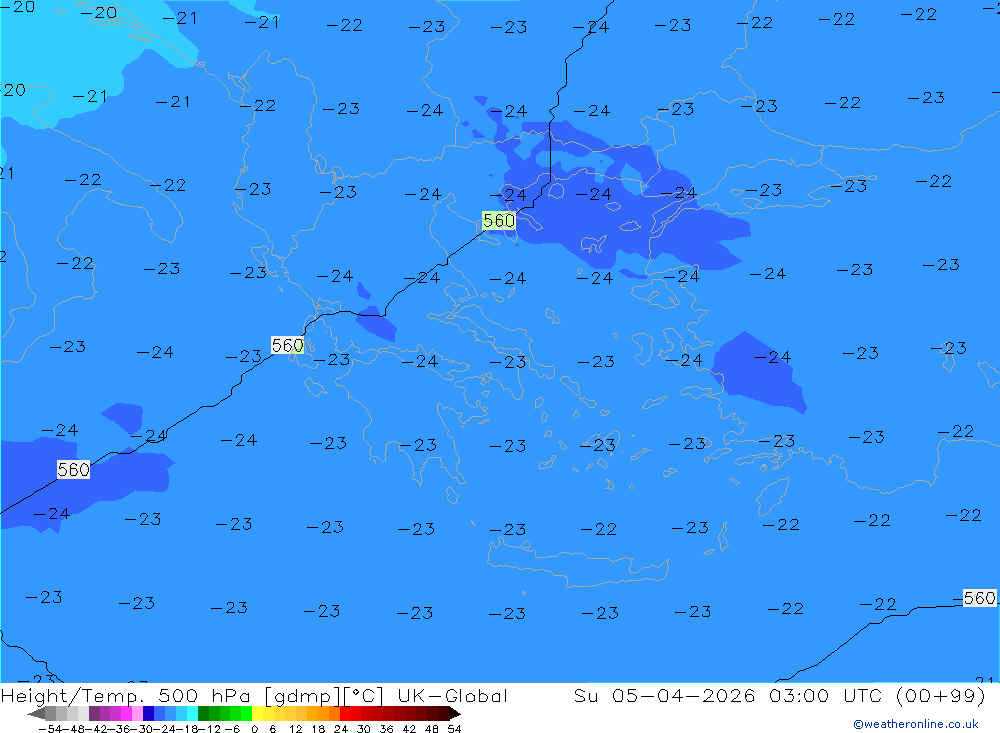The height and width of the screenshot is (733, 1000).
Task: Click the bright red swatch in the color scale
Action: pos(345,713)
